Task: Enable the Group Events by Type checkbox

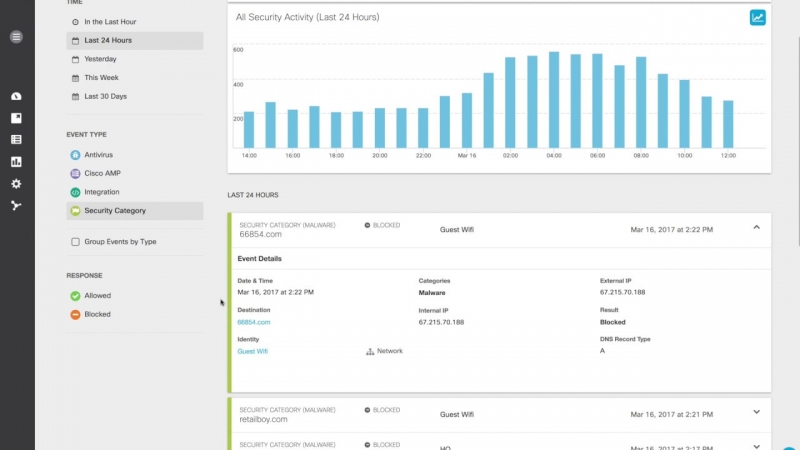Action: [76, 242]
